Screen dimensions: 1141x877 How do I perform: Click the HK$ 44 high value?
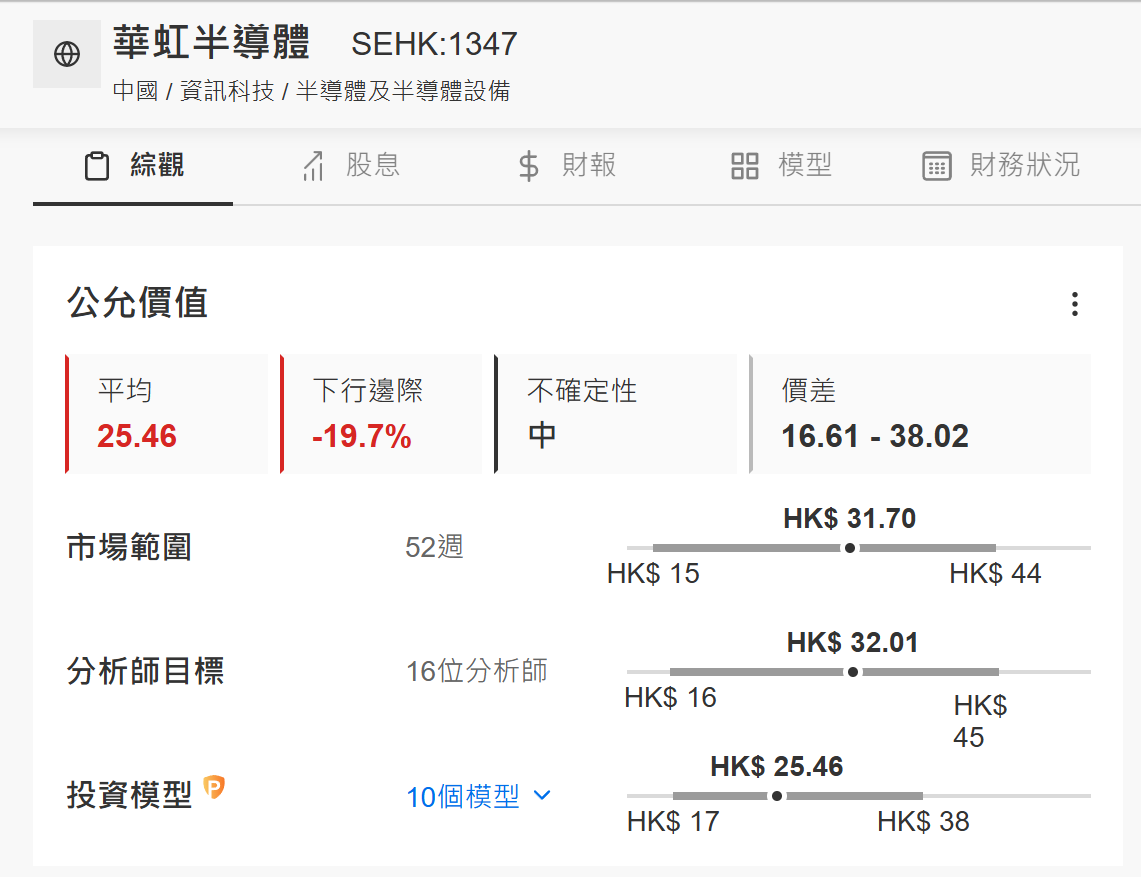click(995, 574)
